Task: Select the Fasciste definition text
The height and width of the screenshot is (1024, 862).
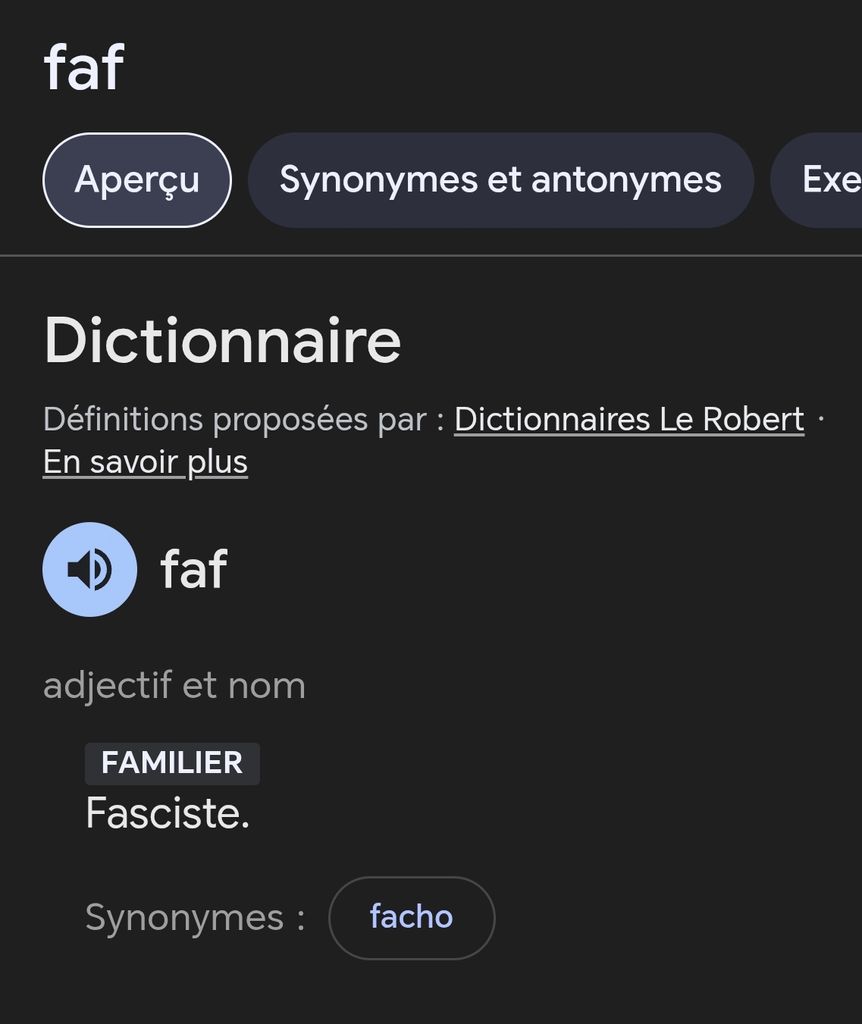Action: (x=167, y=813)
